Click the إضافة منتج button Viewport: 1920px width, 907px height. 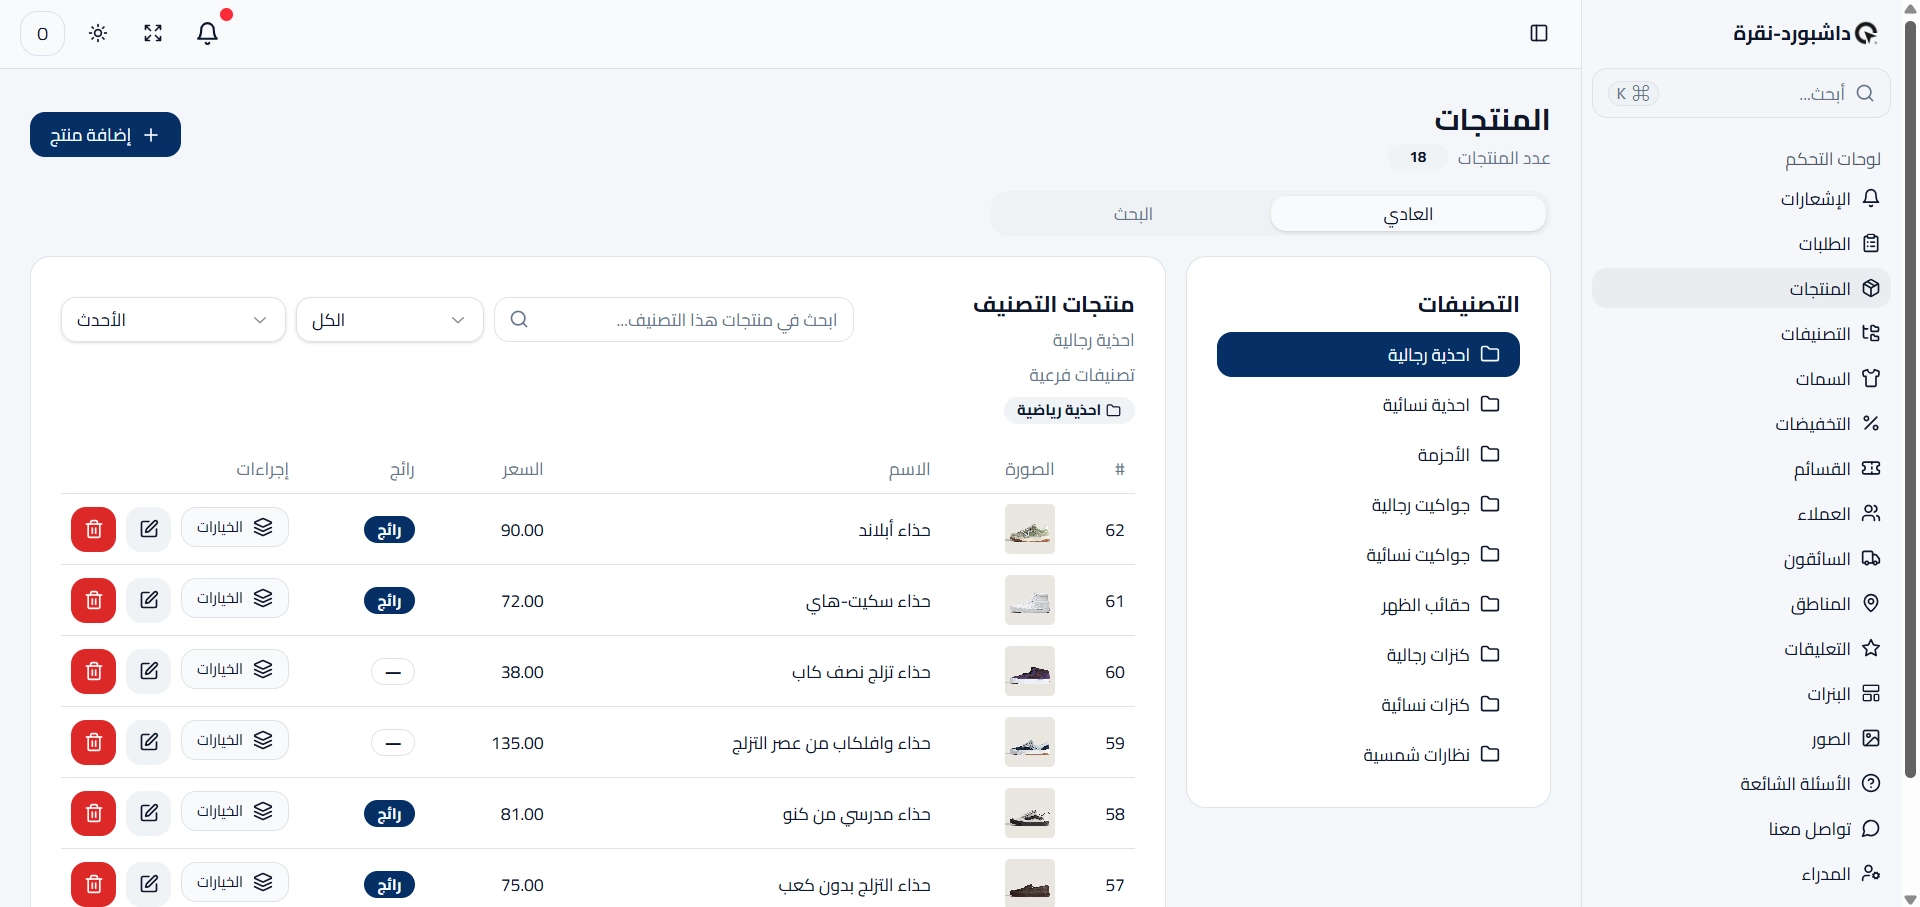(x=105, y=135)
